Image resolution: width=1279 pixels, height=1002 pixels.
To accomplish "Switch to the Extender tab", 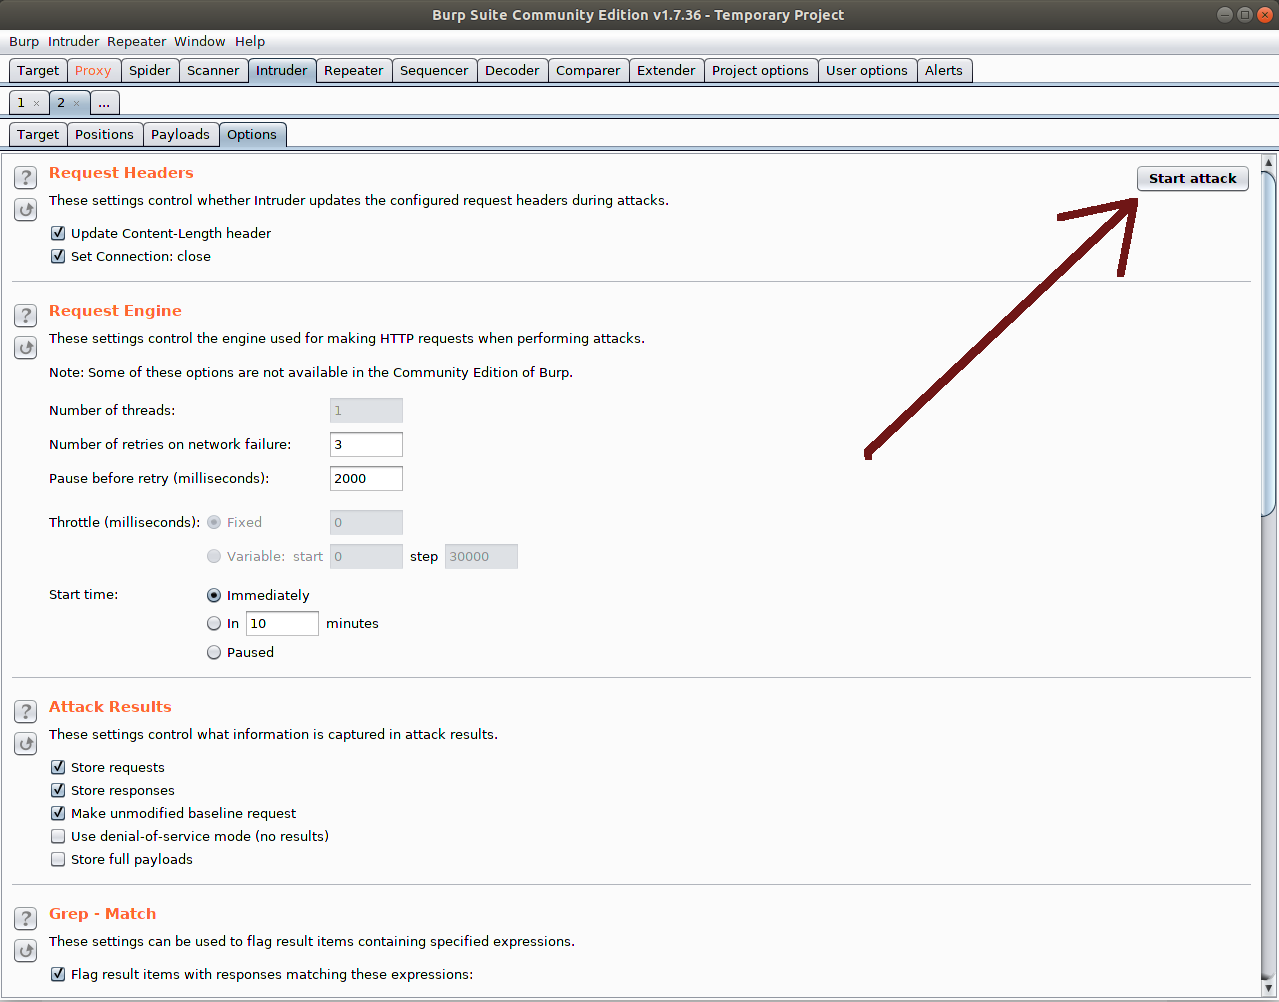I will coord(666,70).
